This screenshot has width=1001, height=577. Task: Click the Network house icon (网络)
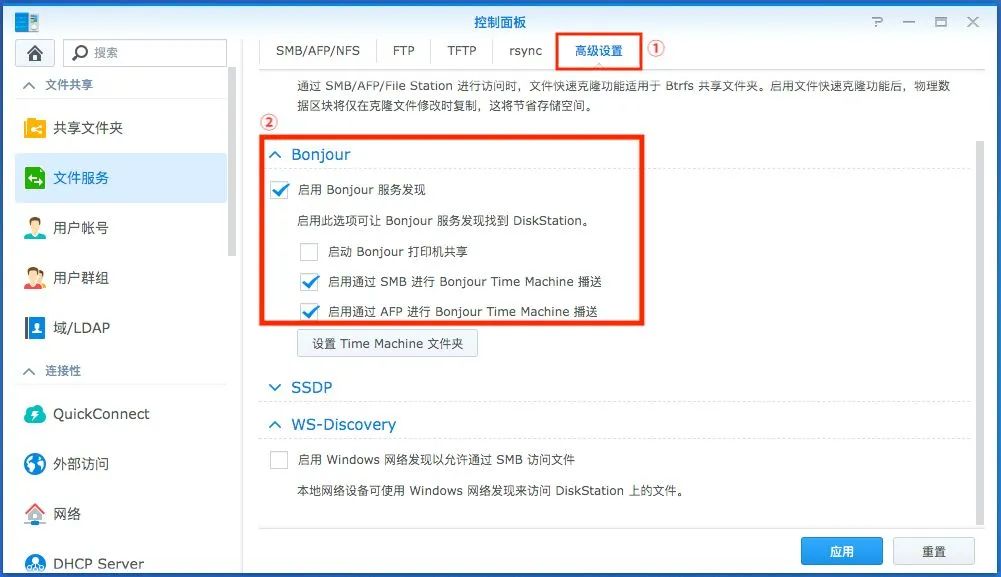coord(34,514)
